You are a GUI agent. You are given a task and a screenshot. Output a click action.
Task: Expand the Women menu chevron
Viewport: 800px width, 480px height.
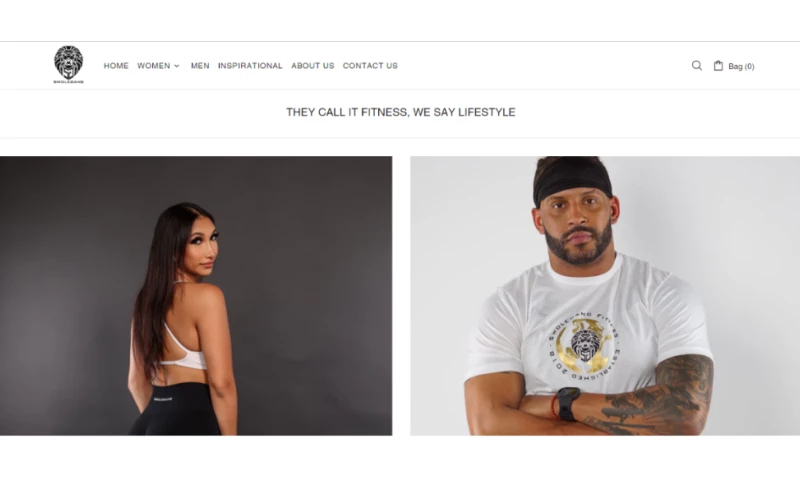[x=177, y=66]
